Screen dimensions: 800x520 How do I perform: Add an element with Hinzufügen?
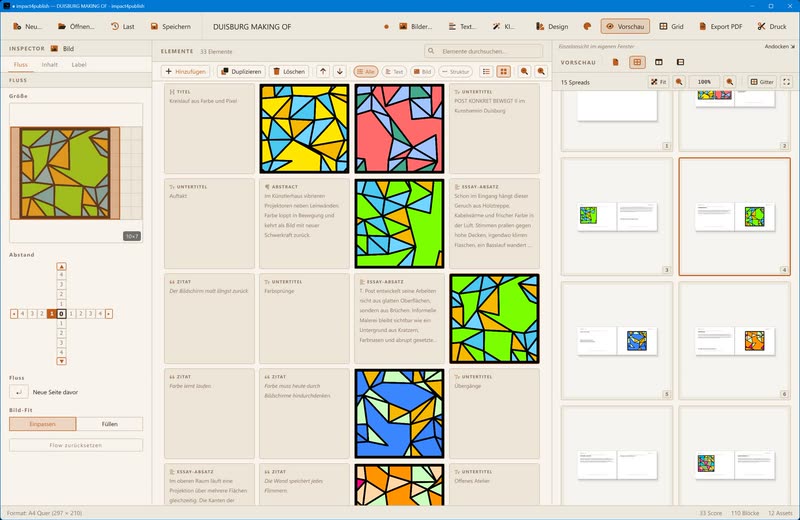pyautogui.click(x=186, y=71)
